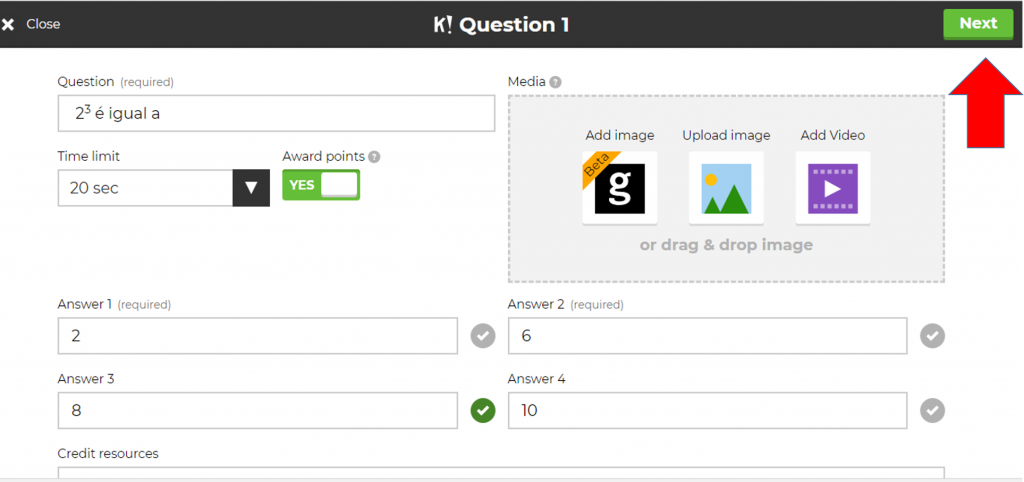Viewport: 1024px width, 482px height.
Task: Click the X icon beside Close
Action: [x=9, y=24]
